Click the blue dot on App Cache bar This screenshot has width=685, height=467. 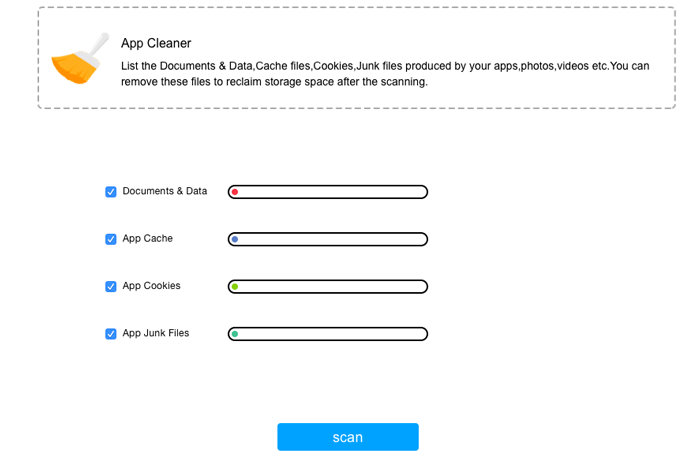234,239
